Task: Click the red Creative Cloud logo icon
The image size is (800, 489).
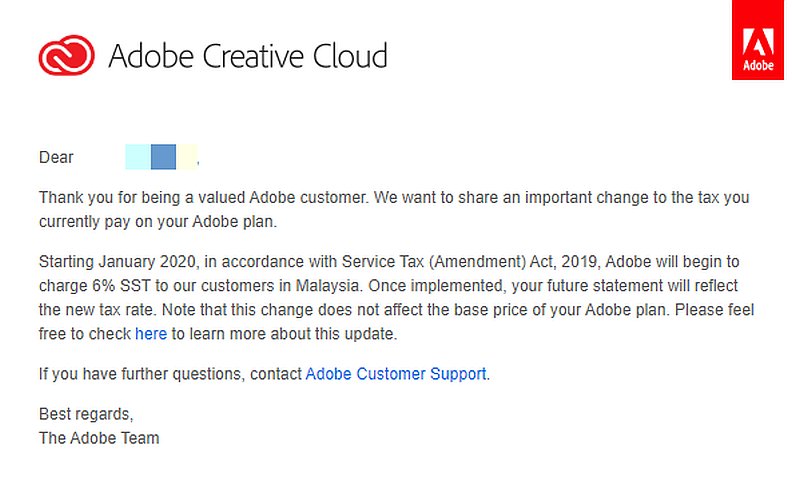Action: pyautogui.click(x=66, y=55)
